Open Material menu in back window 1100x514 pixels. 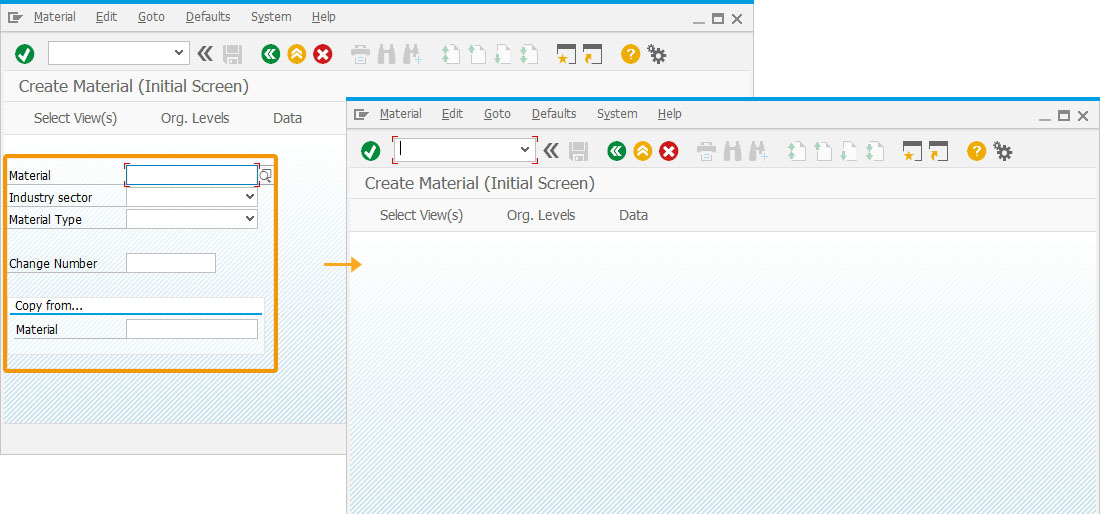point(55,17)
